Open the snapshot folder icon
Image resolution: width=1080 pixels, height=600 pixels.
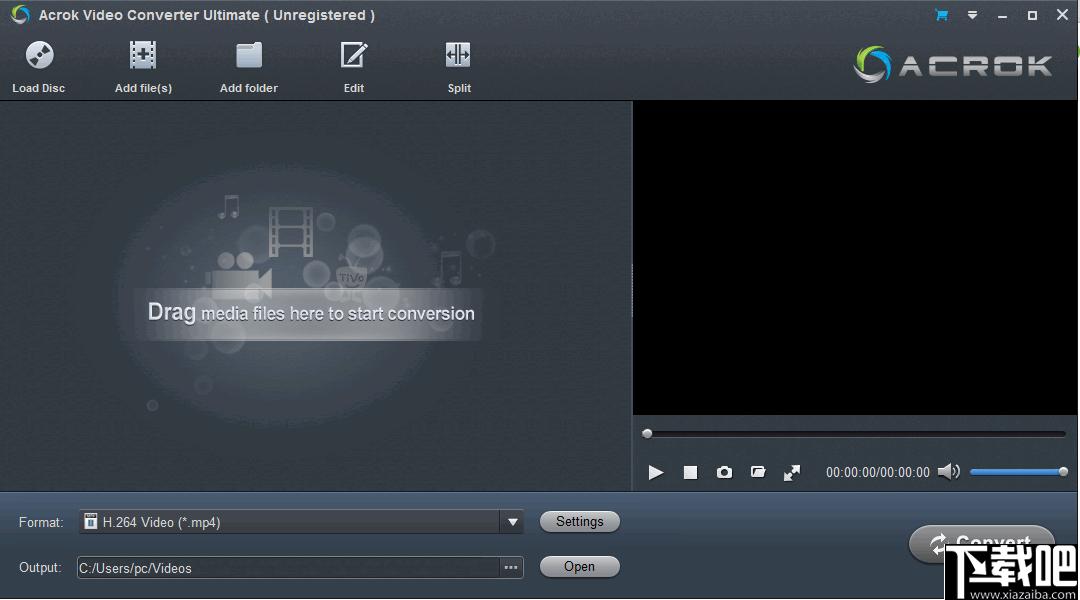[758, 473]
